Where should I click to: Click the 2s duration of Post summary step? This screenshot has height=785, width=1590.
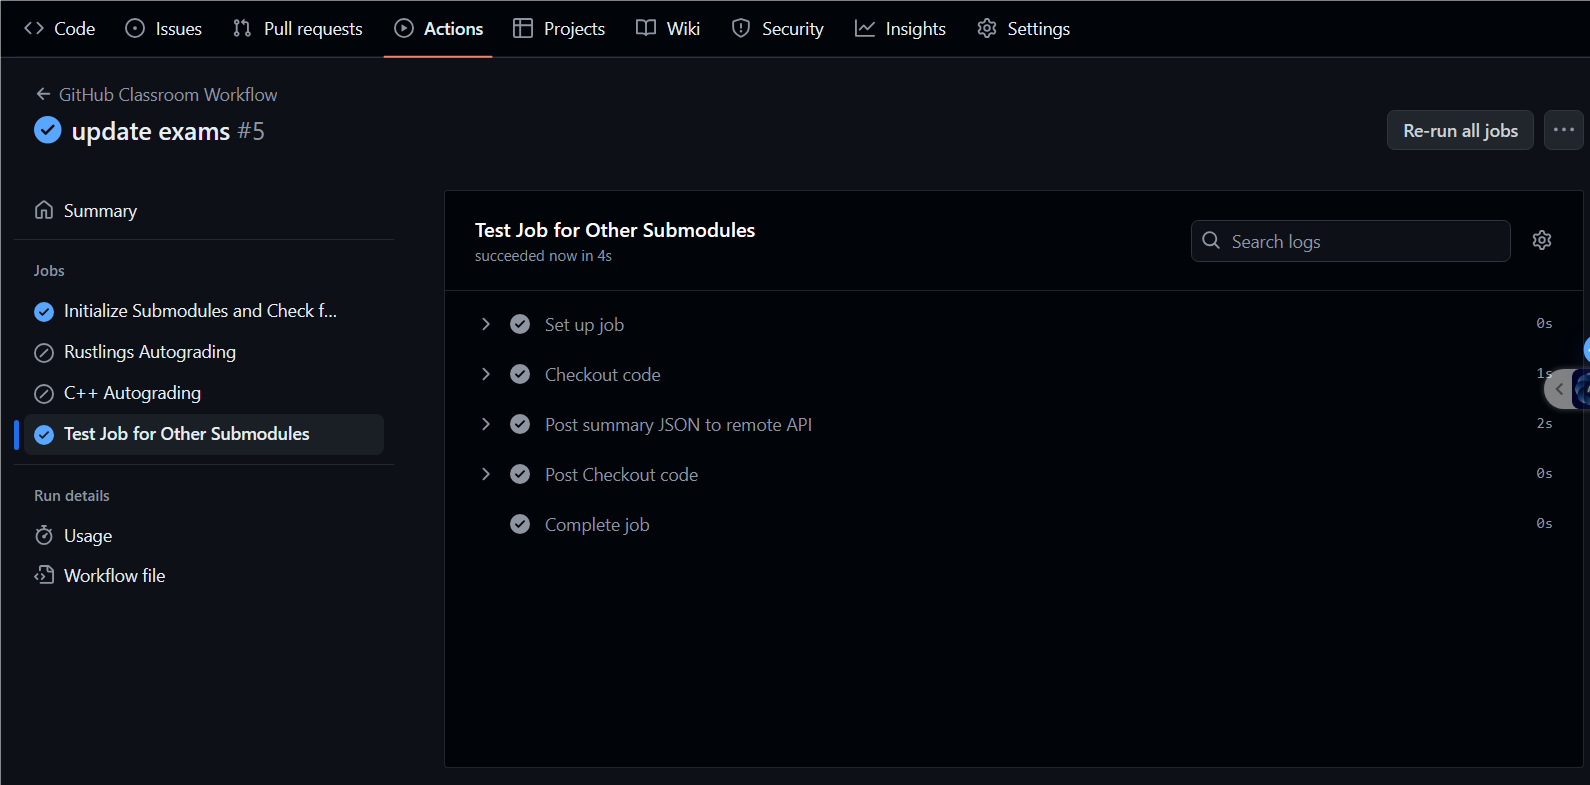point(1544,424)
